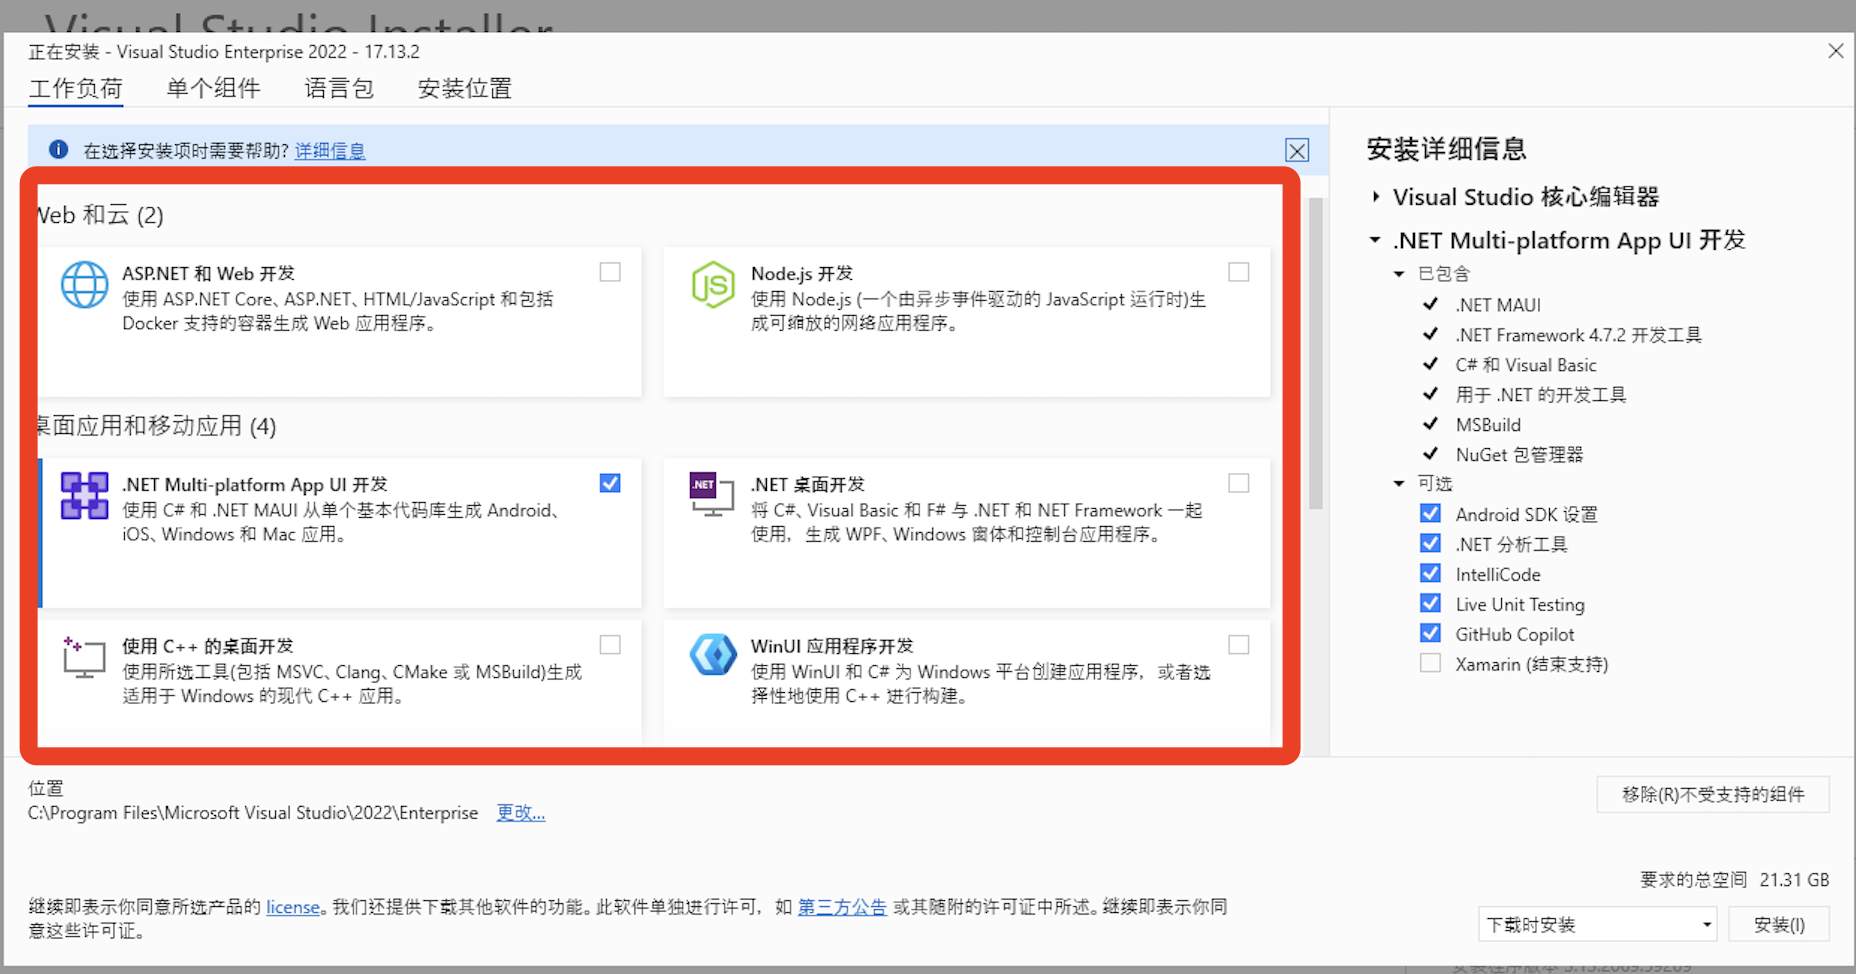Image resolution: width=1856 pixels, height=974 pixels.
Task: Click the Node.js workload icon
Action: pyautogui.click(x=712, y=284)
